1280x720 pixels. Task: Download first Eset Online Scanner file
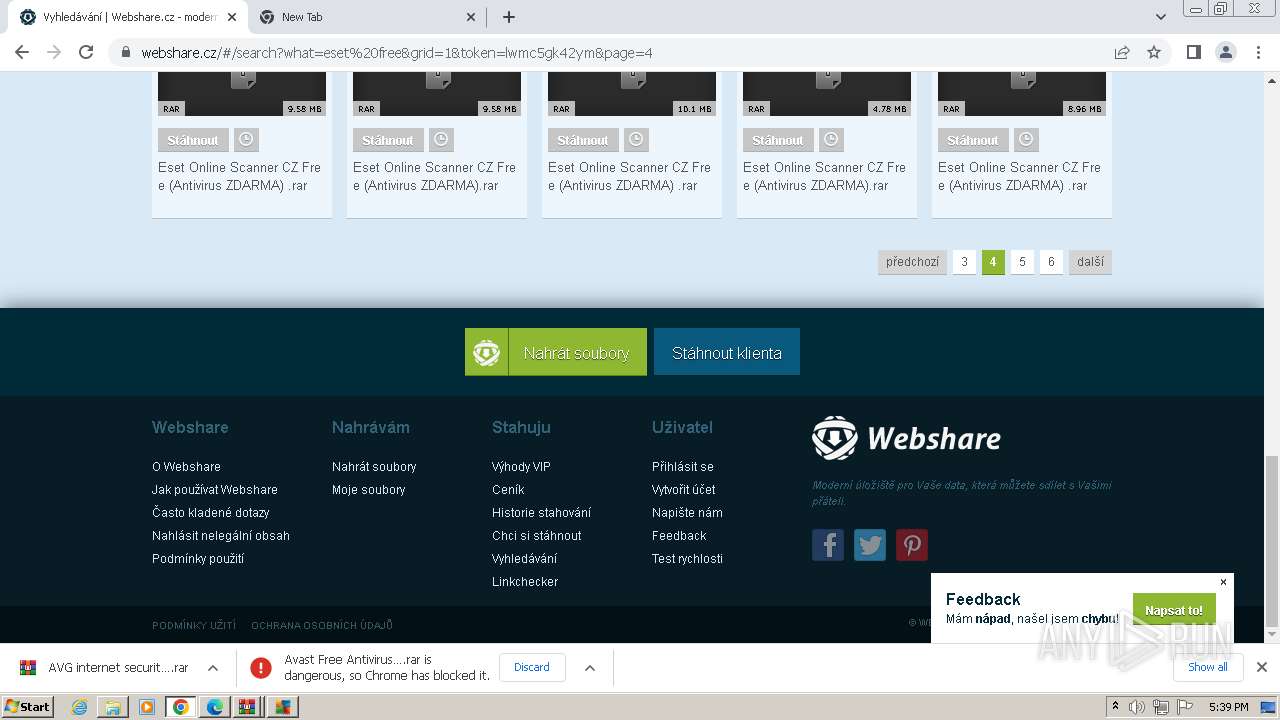click(x=193, y=140)
